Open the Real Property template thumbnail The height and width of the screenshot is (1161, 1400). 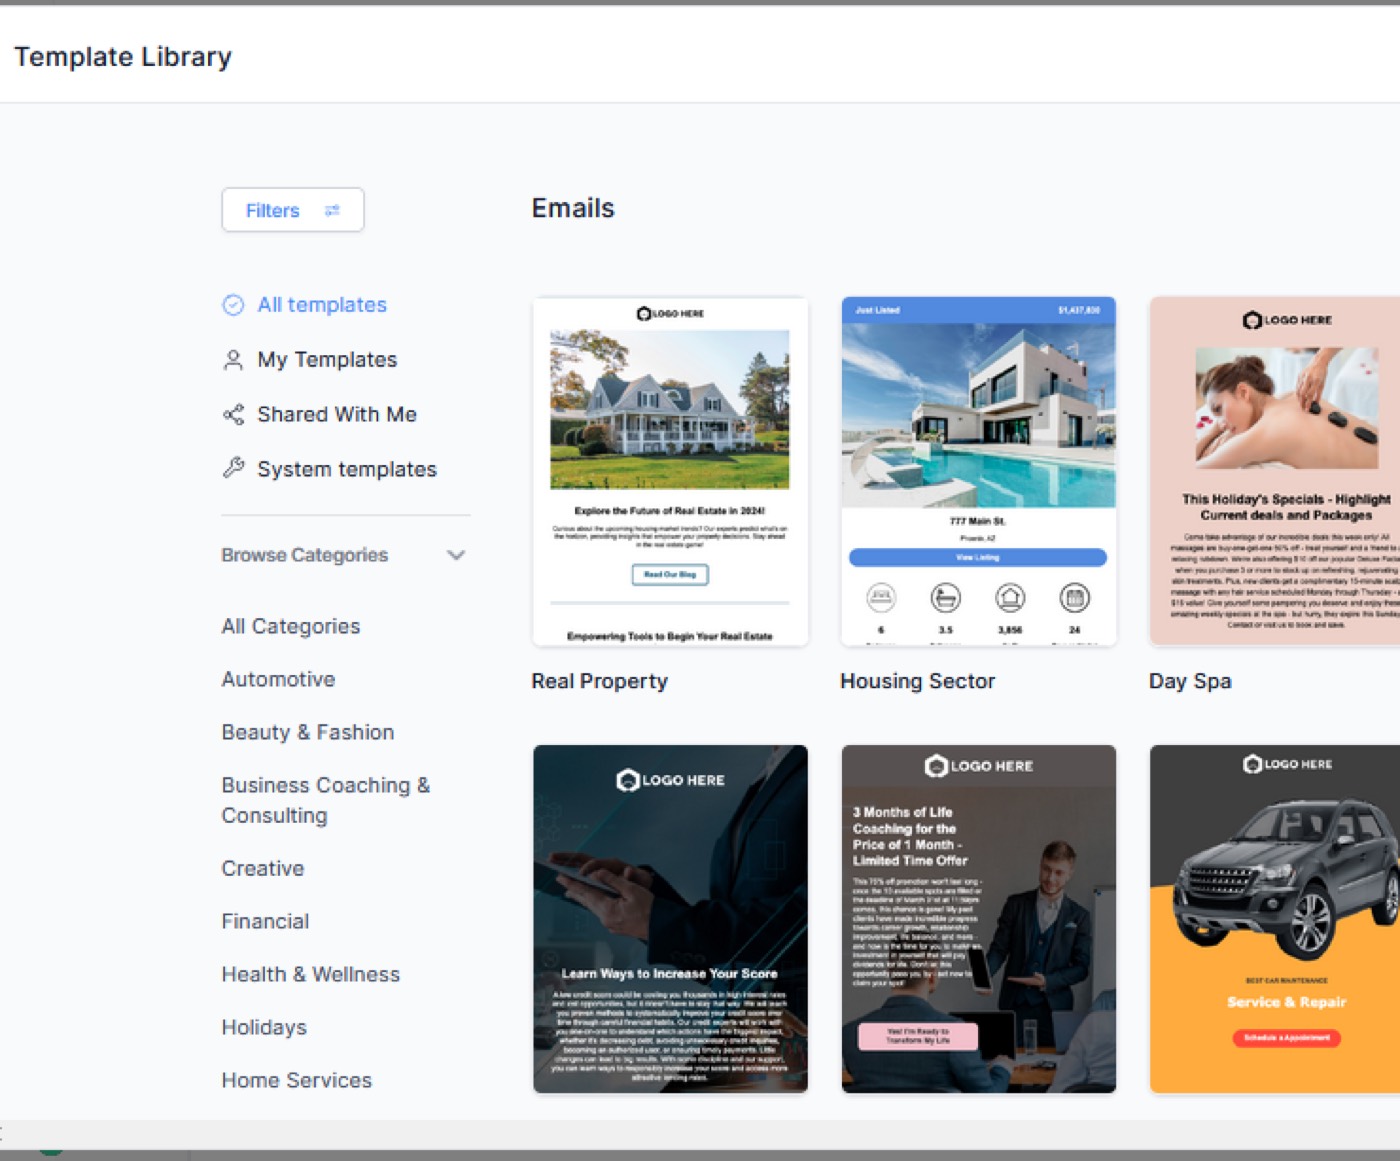670,471
